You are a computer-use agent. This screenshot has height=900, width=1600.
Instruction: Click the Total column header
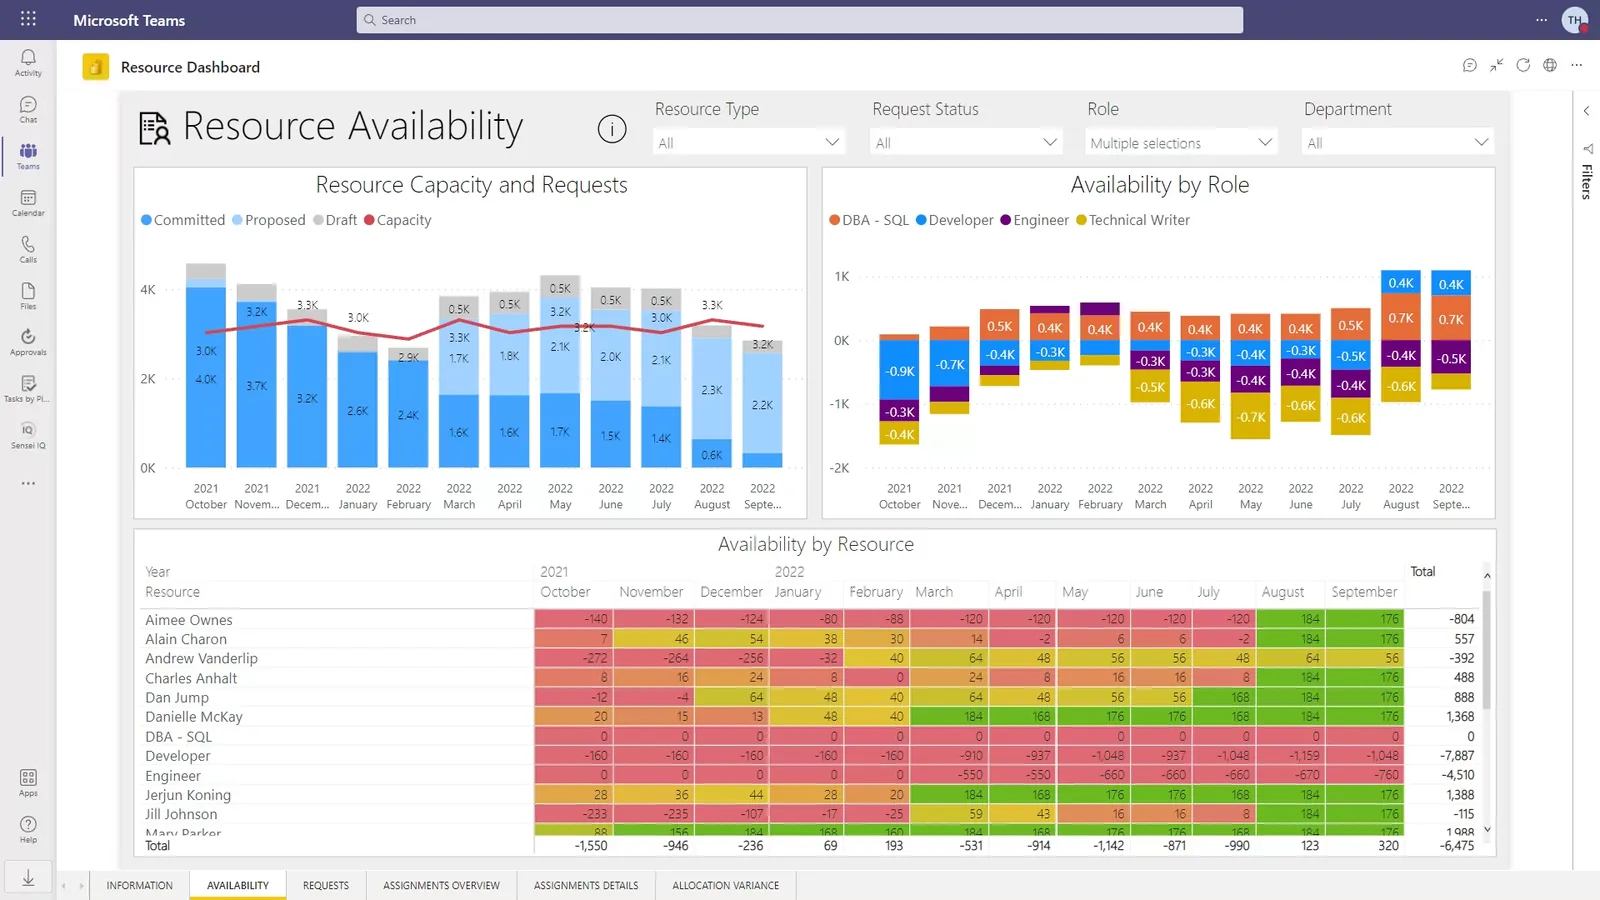click(1422, 572)
